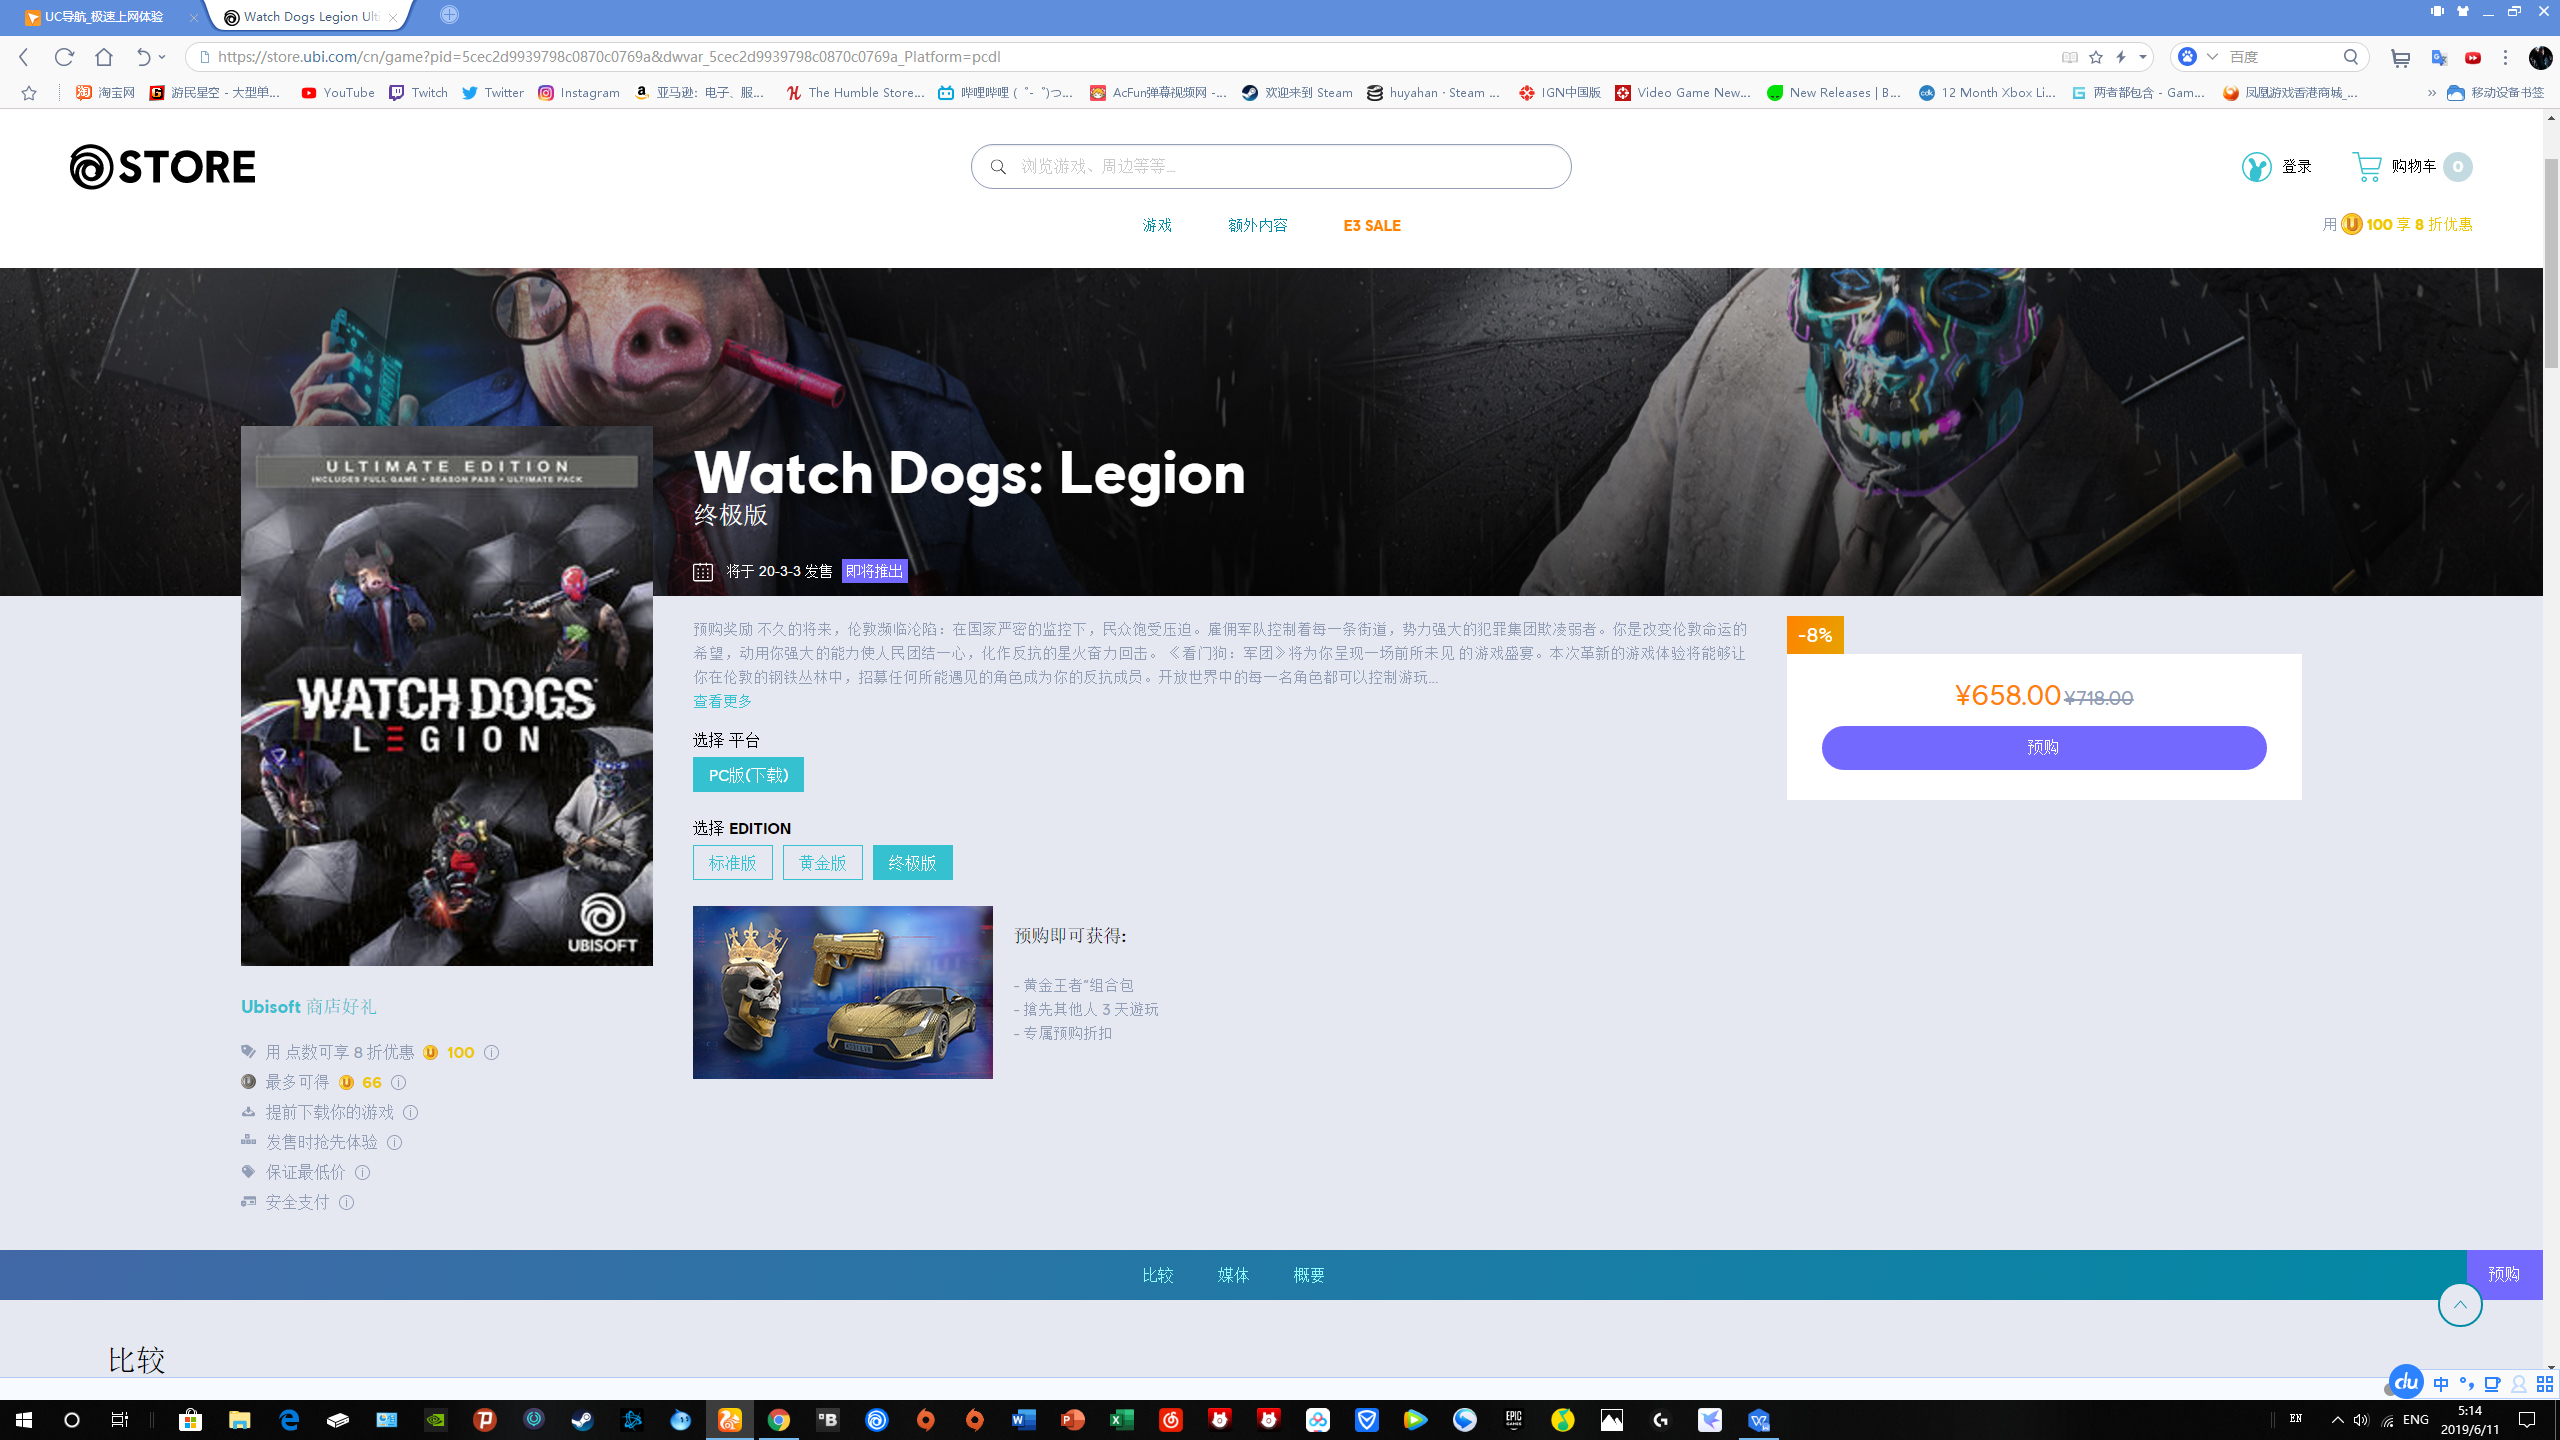Click the browser back arrow
2560x1440 pixels.
(x=24, y=57)
